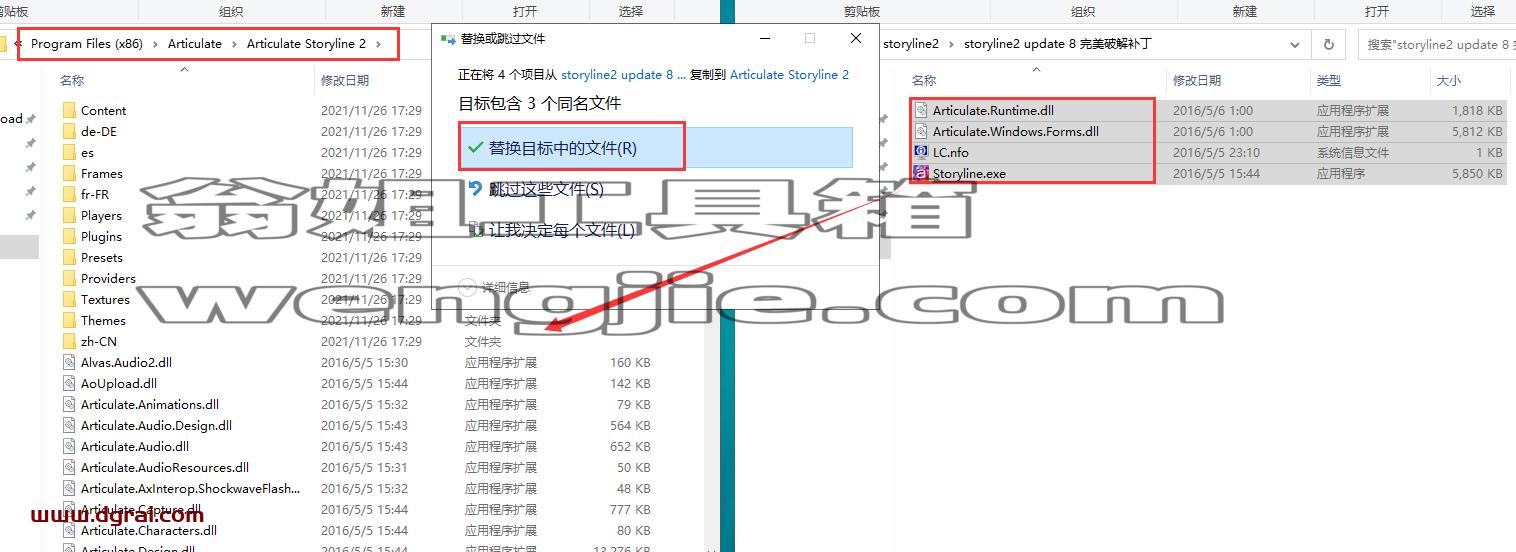The height and width of the screenshot is (552, 1516).
Task: Click the Frames folder icon
Action: click(69, 173)
